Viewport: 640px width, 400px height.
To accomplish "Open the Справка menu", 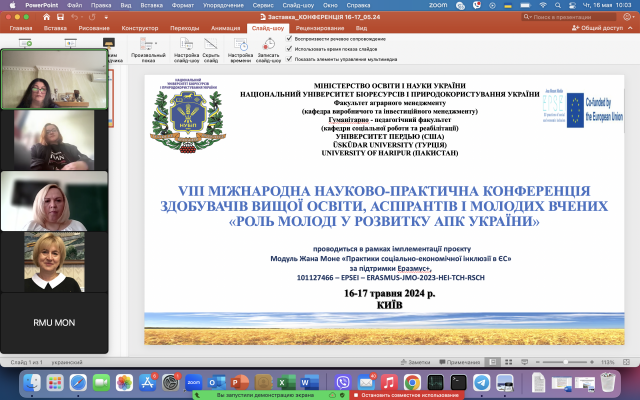I will [358, 5].
